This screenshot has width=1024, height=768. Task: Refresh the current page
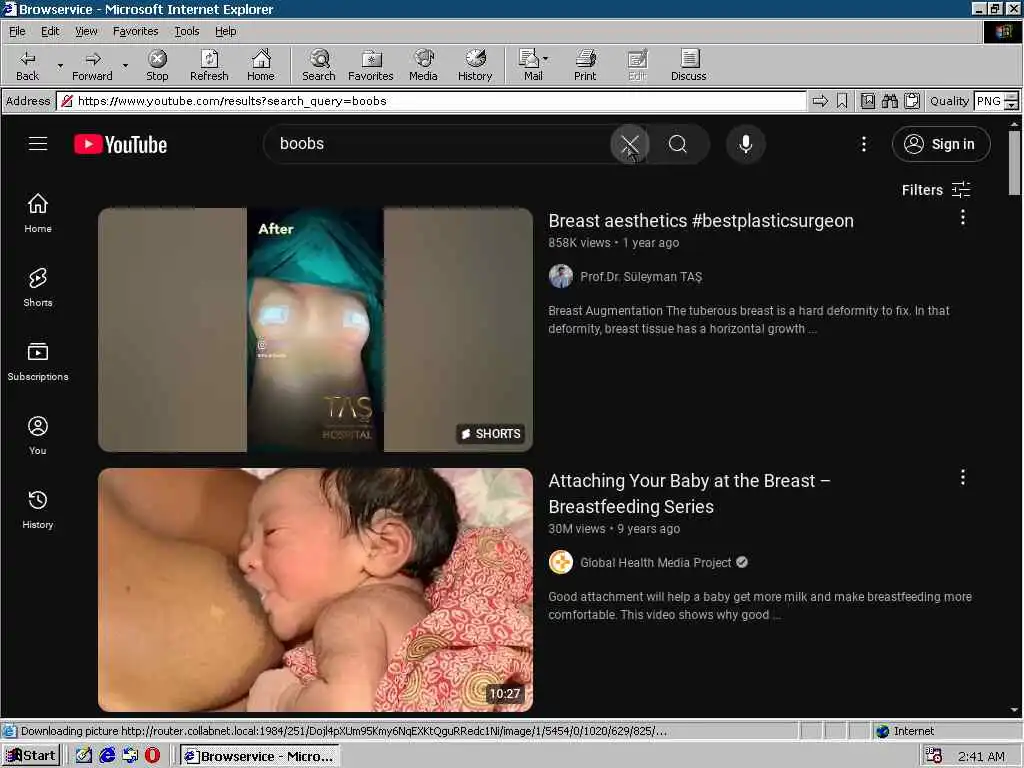click(x=209, y=65)
